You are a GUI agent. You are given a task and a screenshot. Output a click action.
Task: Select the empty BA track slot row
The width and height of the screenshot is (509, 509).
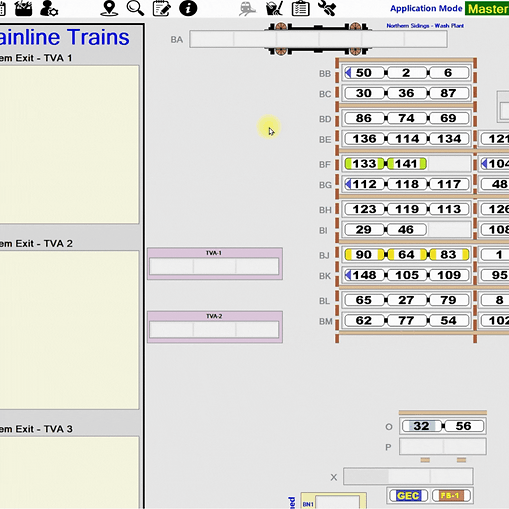318,39
